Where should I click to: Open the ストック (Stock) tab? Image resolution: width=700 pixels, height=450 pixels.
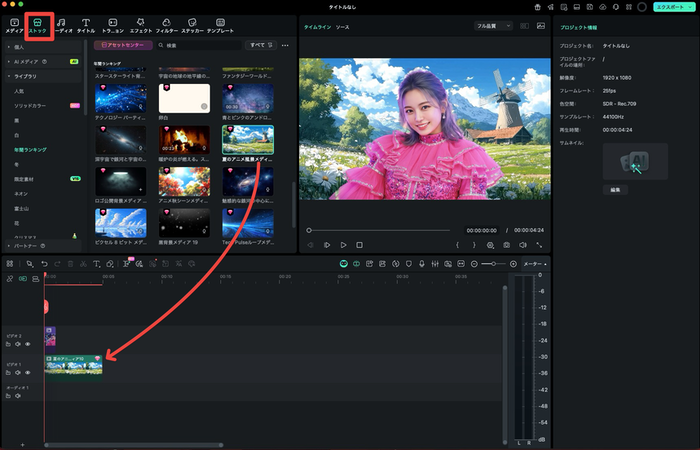click(37, 26)
